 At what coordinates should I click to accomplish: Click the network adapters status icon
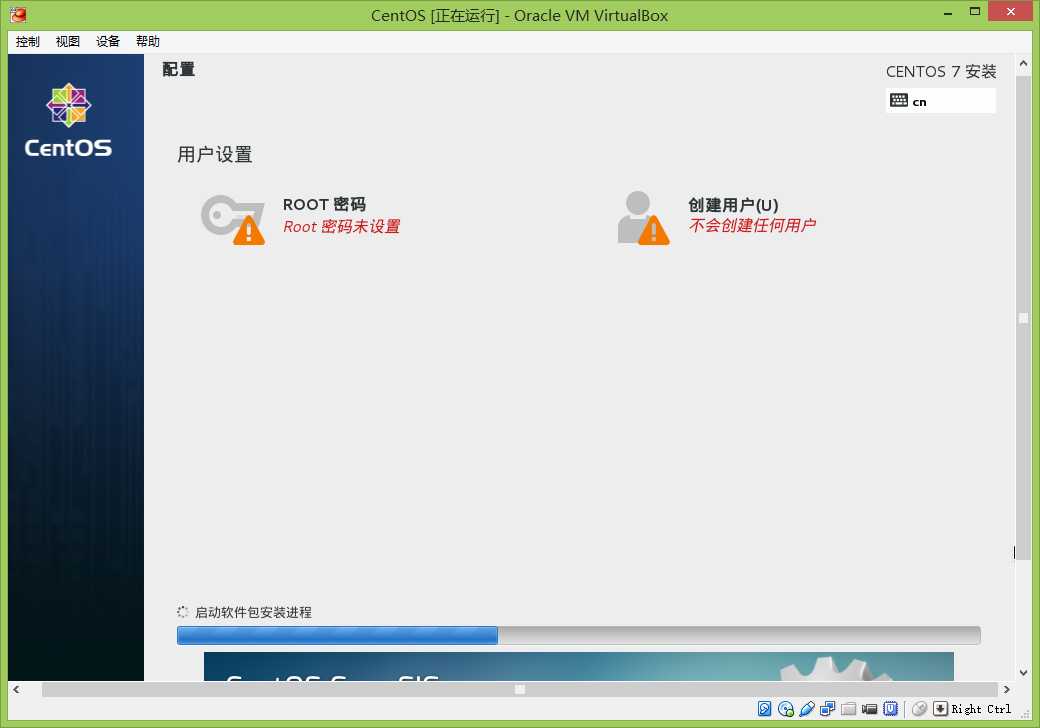[827, 709]
